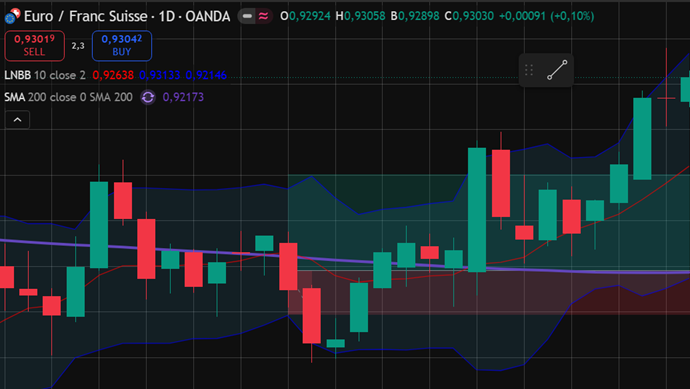Click the SELL 0,93019 button
The height and width of the screenshot is (389, 690).
click(x=34, y=45)
